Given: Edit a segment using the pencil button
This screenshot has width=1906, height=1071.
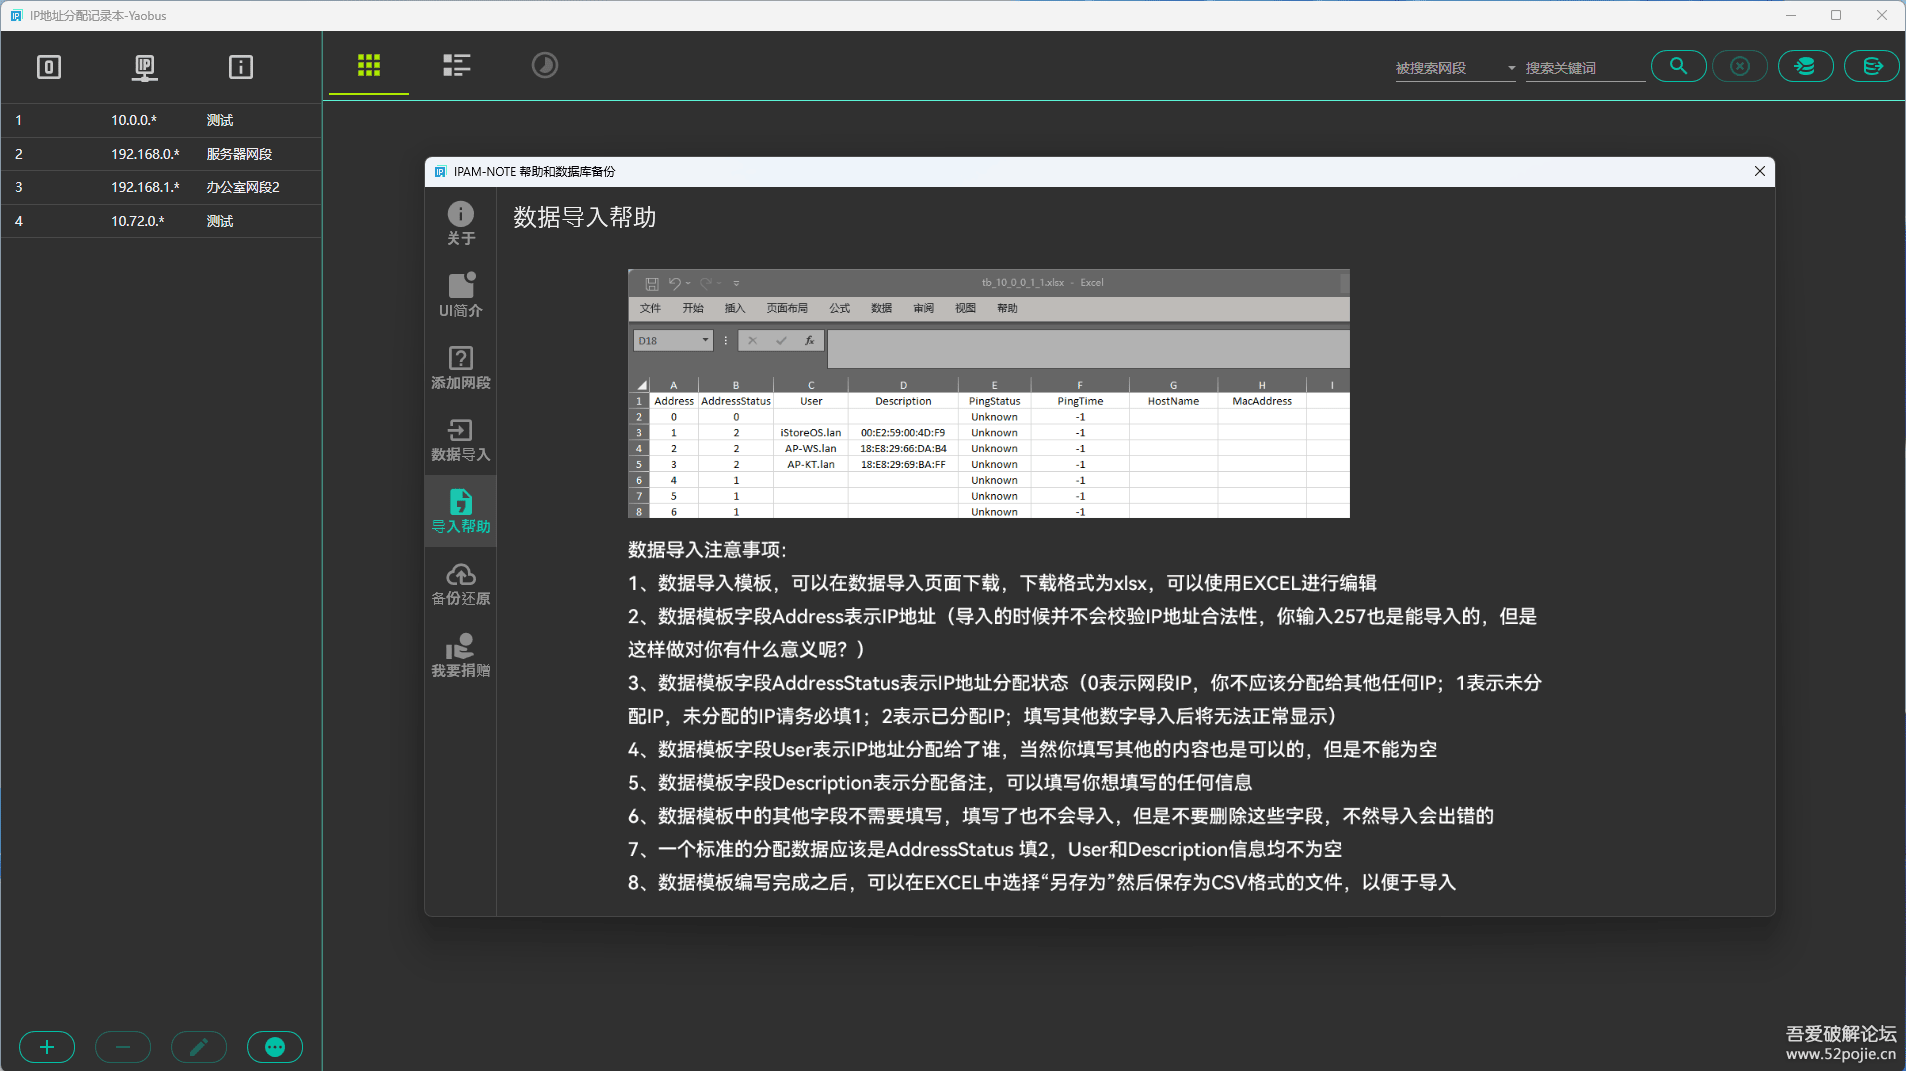Looking at the screenshot, I should tap(199, 1046).
